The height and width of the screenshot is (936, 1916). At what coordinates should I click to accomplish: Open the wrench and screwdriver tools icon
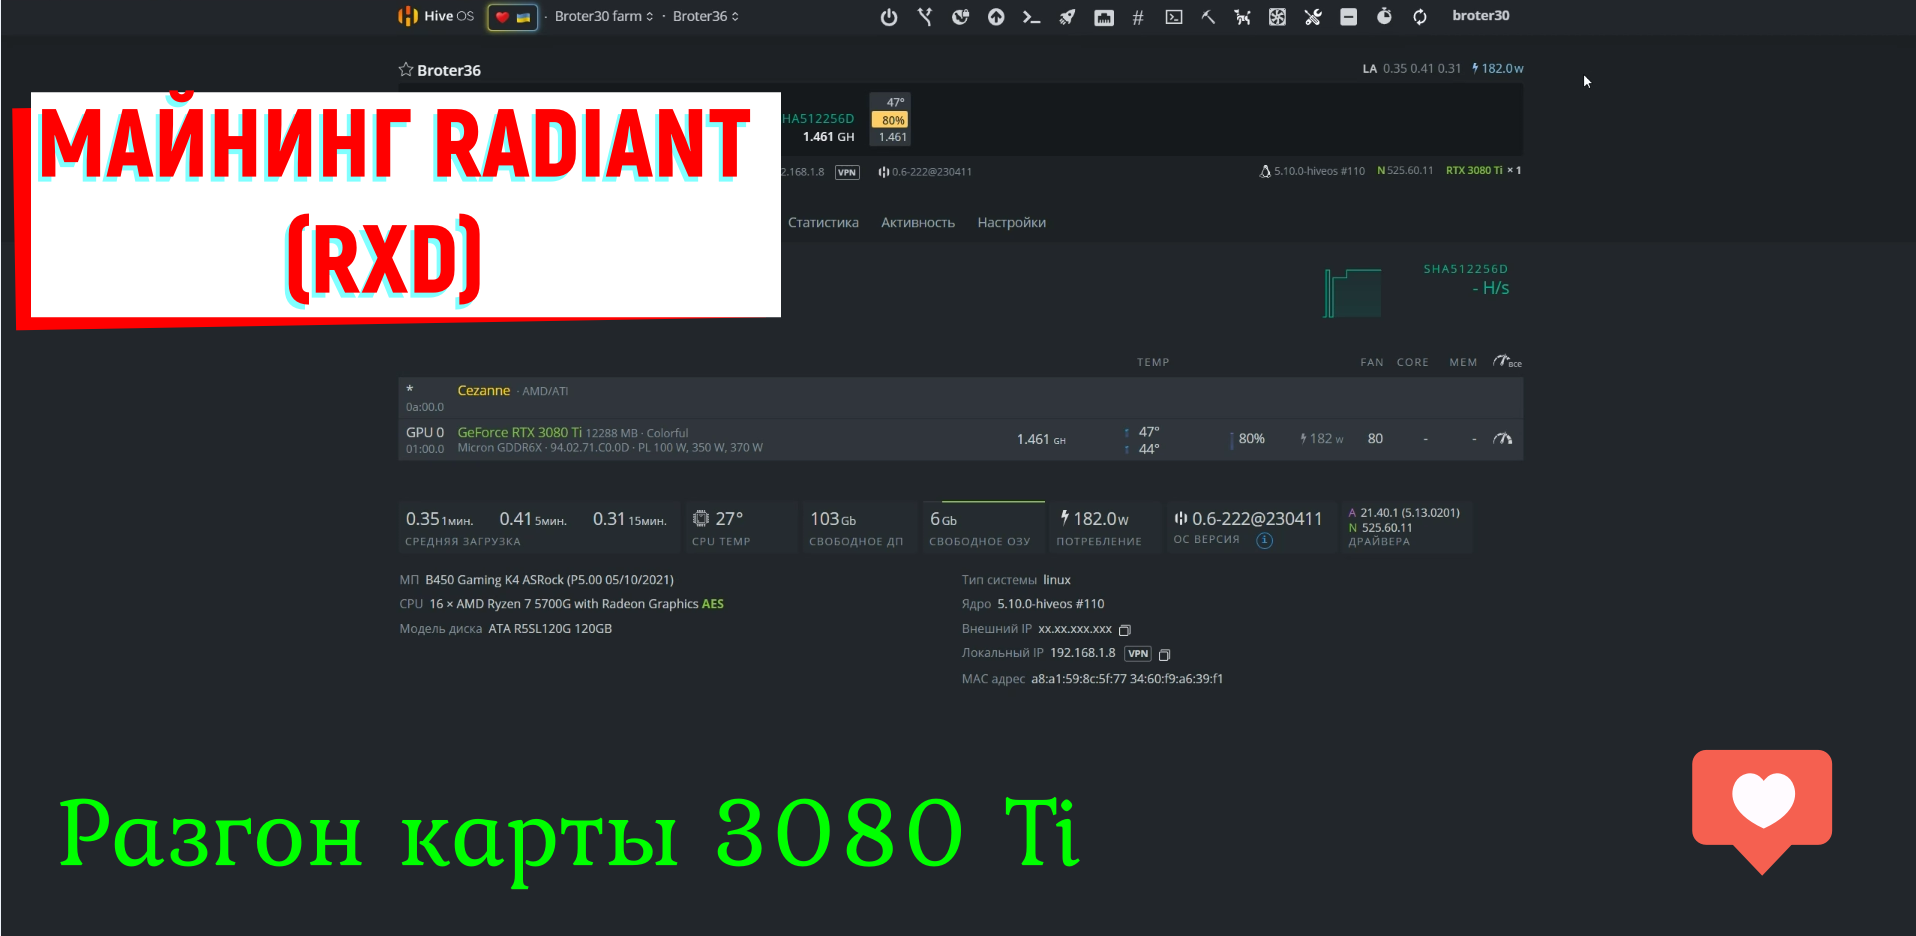(x=1313, y=17)
